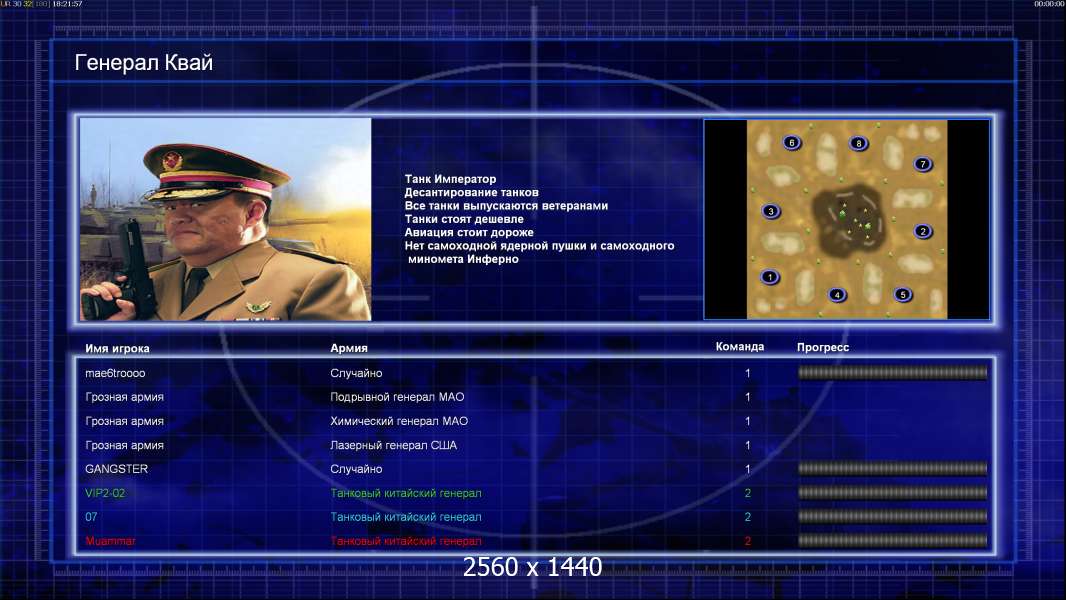Select player name Muammar
This screenshot has width=1066, height=600.
pos(110,541)
